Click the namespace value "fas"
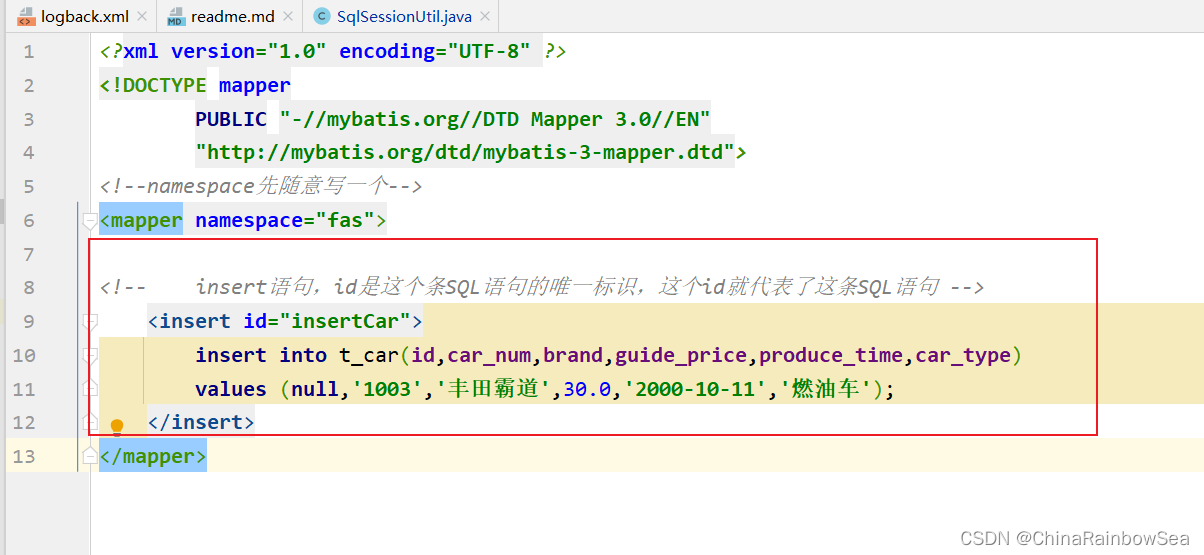This screenshot has height=555, width=1204. pyautogui.click(x=345, y=220)
